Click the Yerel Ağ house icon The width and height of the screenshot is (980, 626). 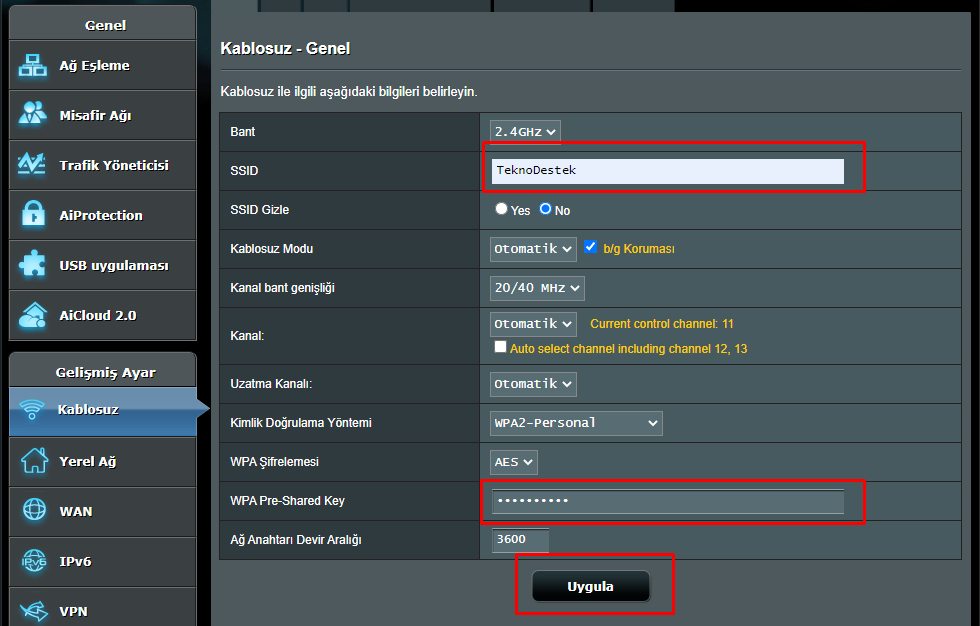coord(34,461)
